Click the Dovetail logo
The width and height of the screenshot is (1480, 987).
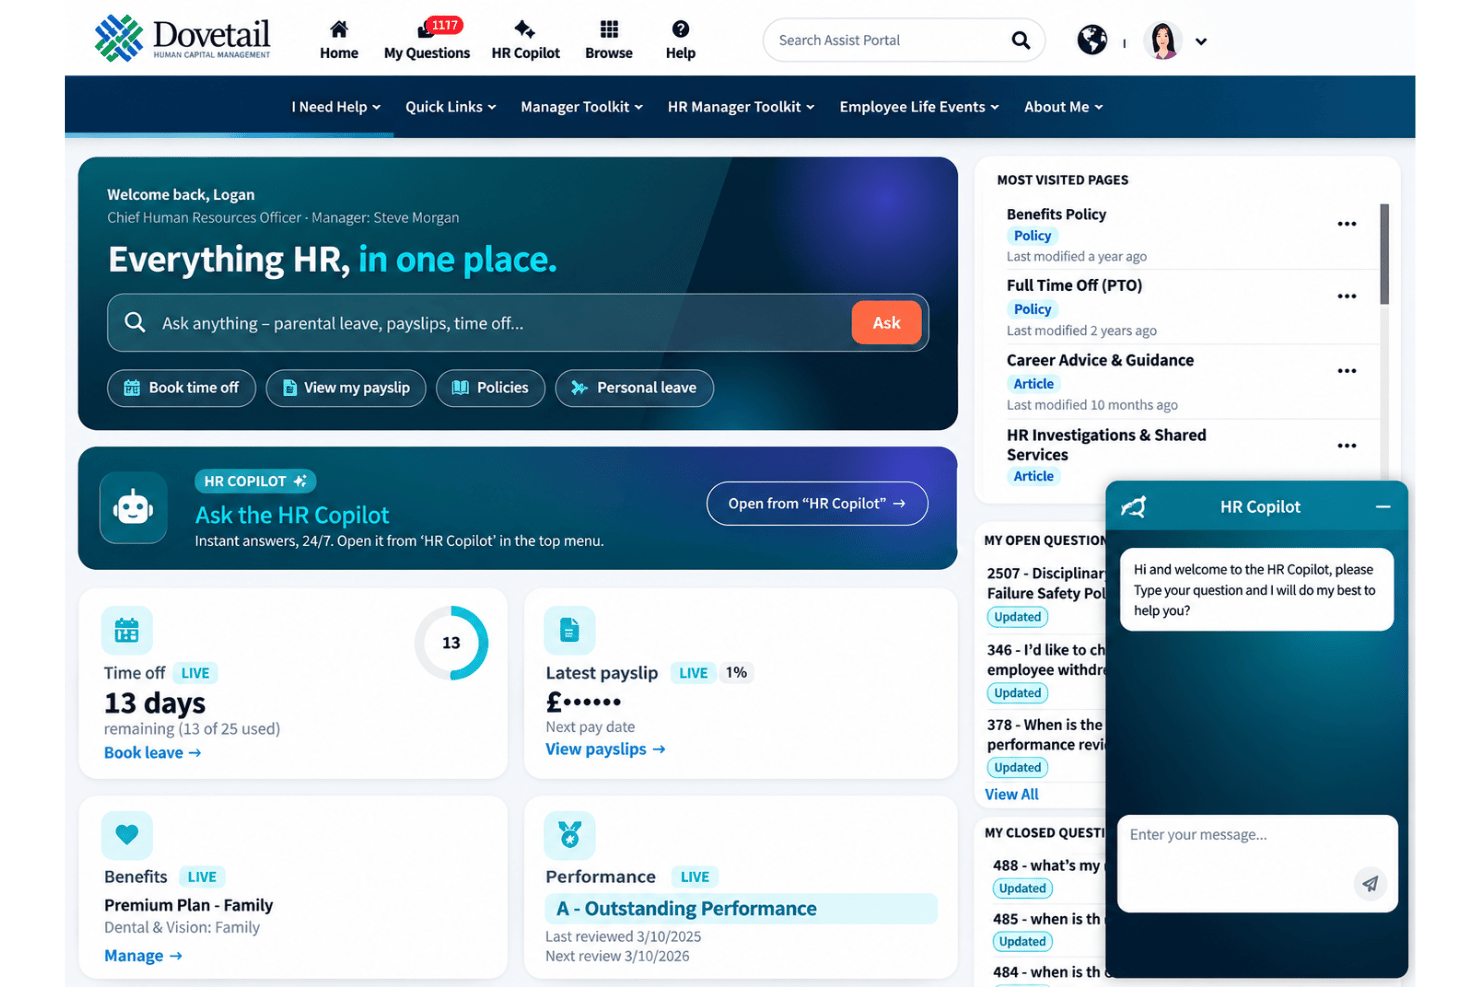pyautogui.click(x=182, y=39)
